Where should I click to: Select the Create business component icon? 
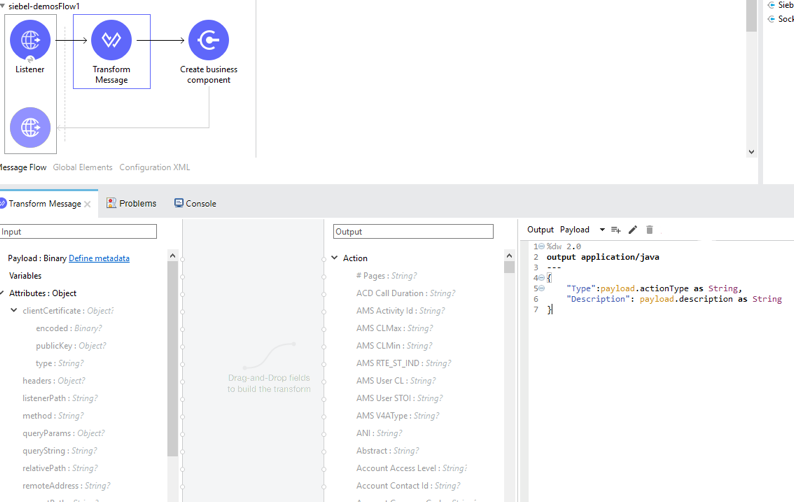click(208, 40)
